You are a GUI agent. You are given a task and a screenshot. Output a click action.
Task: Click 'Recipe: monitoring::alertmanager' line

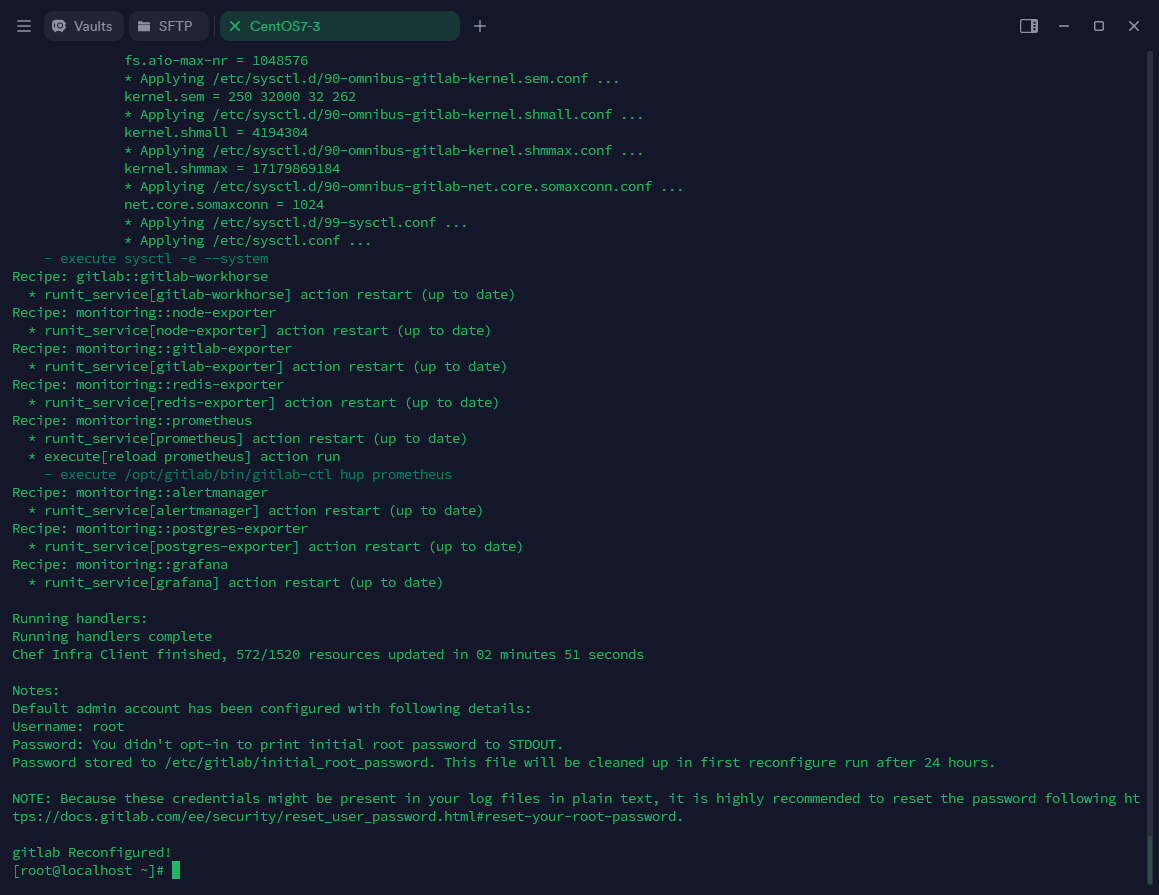[140, 492]
